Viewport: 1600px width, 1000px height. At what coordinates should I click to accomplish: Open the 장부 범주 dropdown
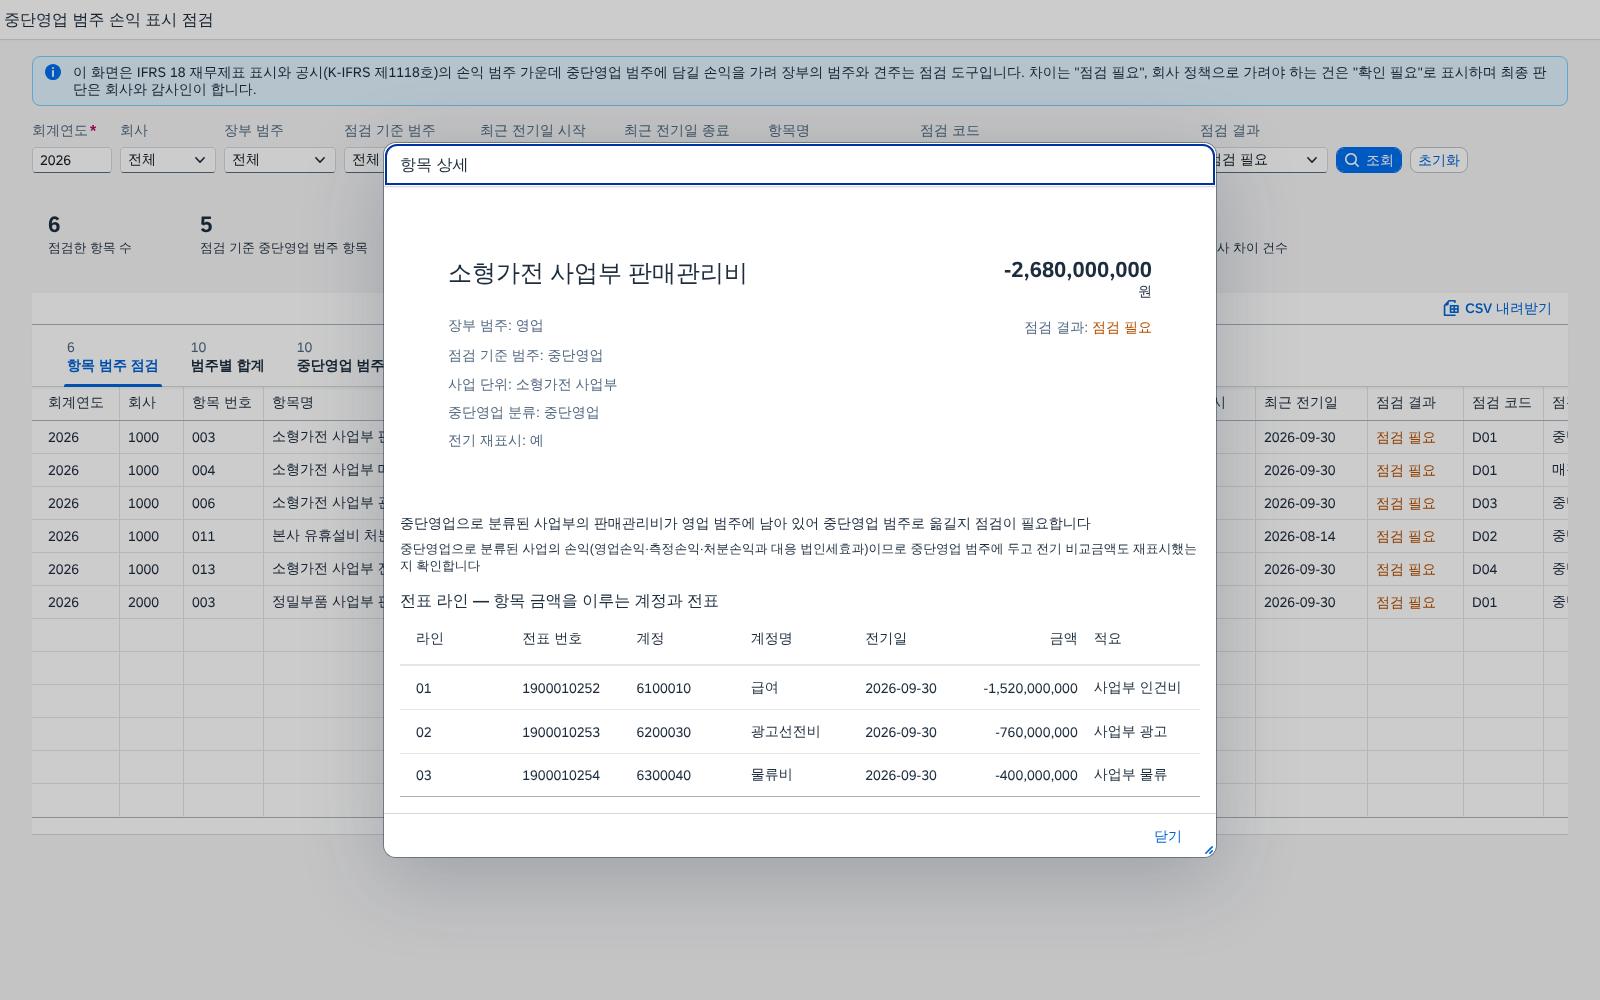pos(279,160)
